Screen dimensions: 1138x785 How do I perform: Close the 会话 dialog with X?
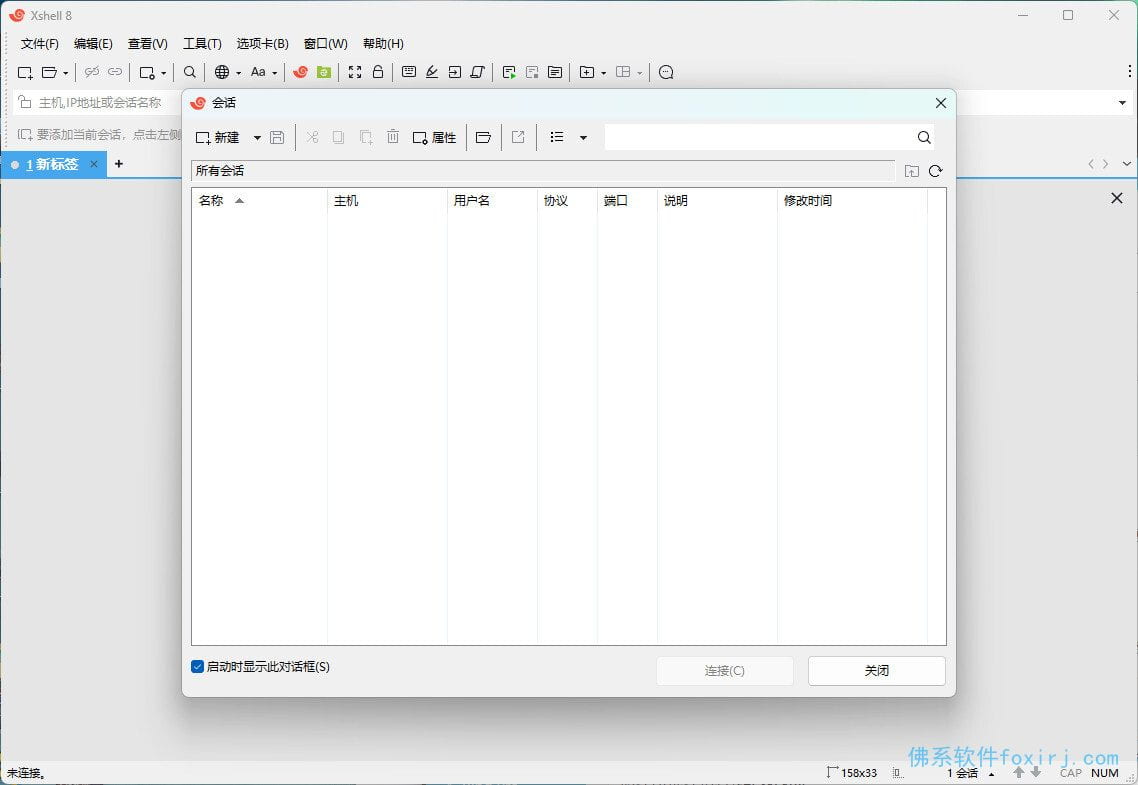click(x=941, y=103)
